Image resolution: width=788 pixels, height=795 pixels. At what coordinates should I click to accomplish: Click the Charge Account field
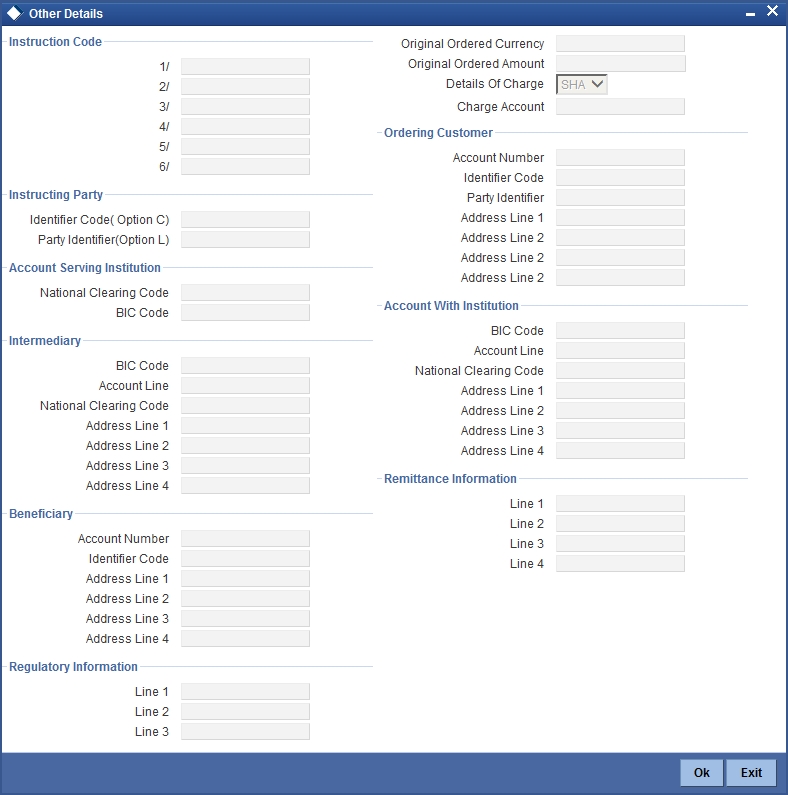coord(620,107)
